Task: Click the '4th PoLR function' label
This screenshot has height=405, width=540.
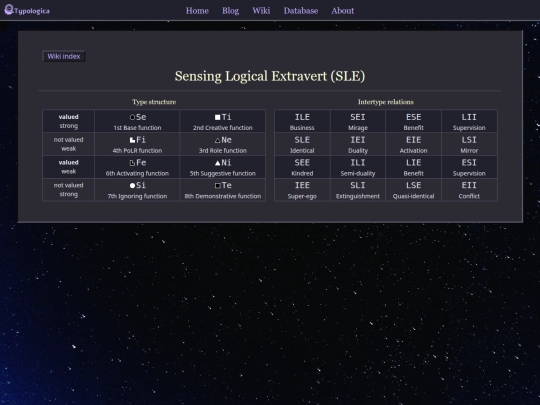Action: (137, 150)
